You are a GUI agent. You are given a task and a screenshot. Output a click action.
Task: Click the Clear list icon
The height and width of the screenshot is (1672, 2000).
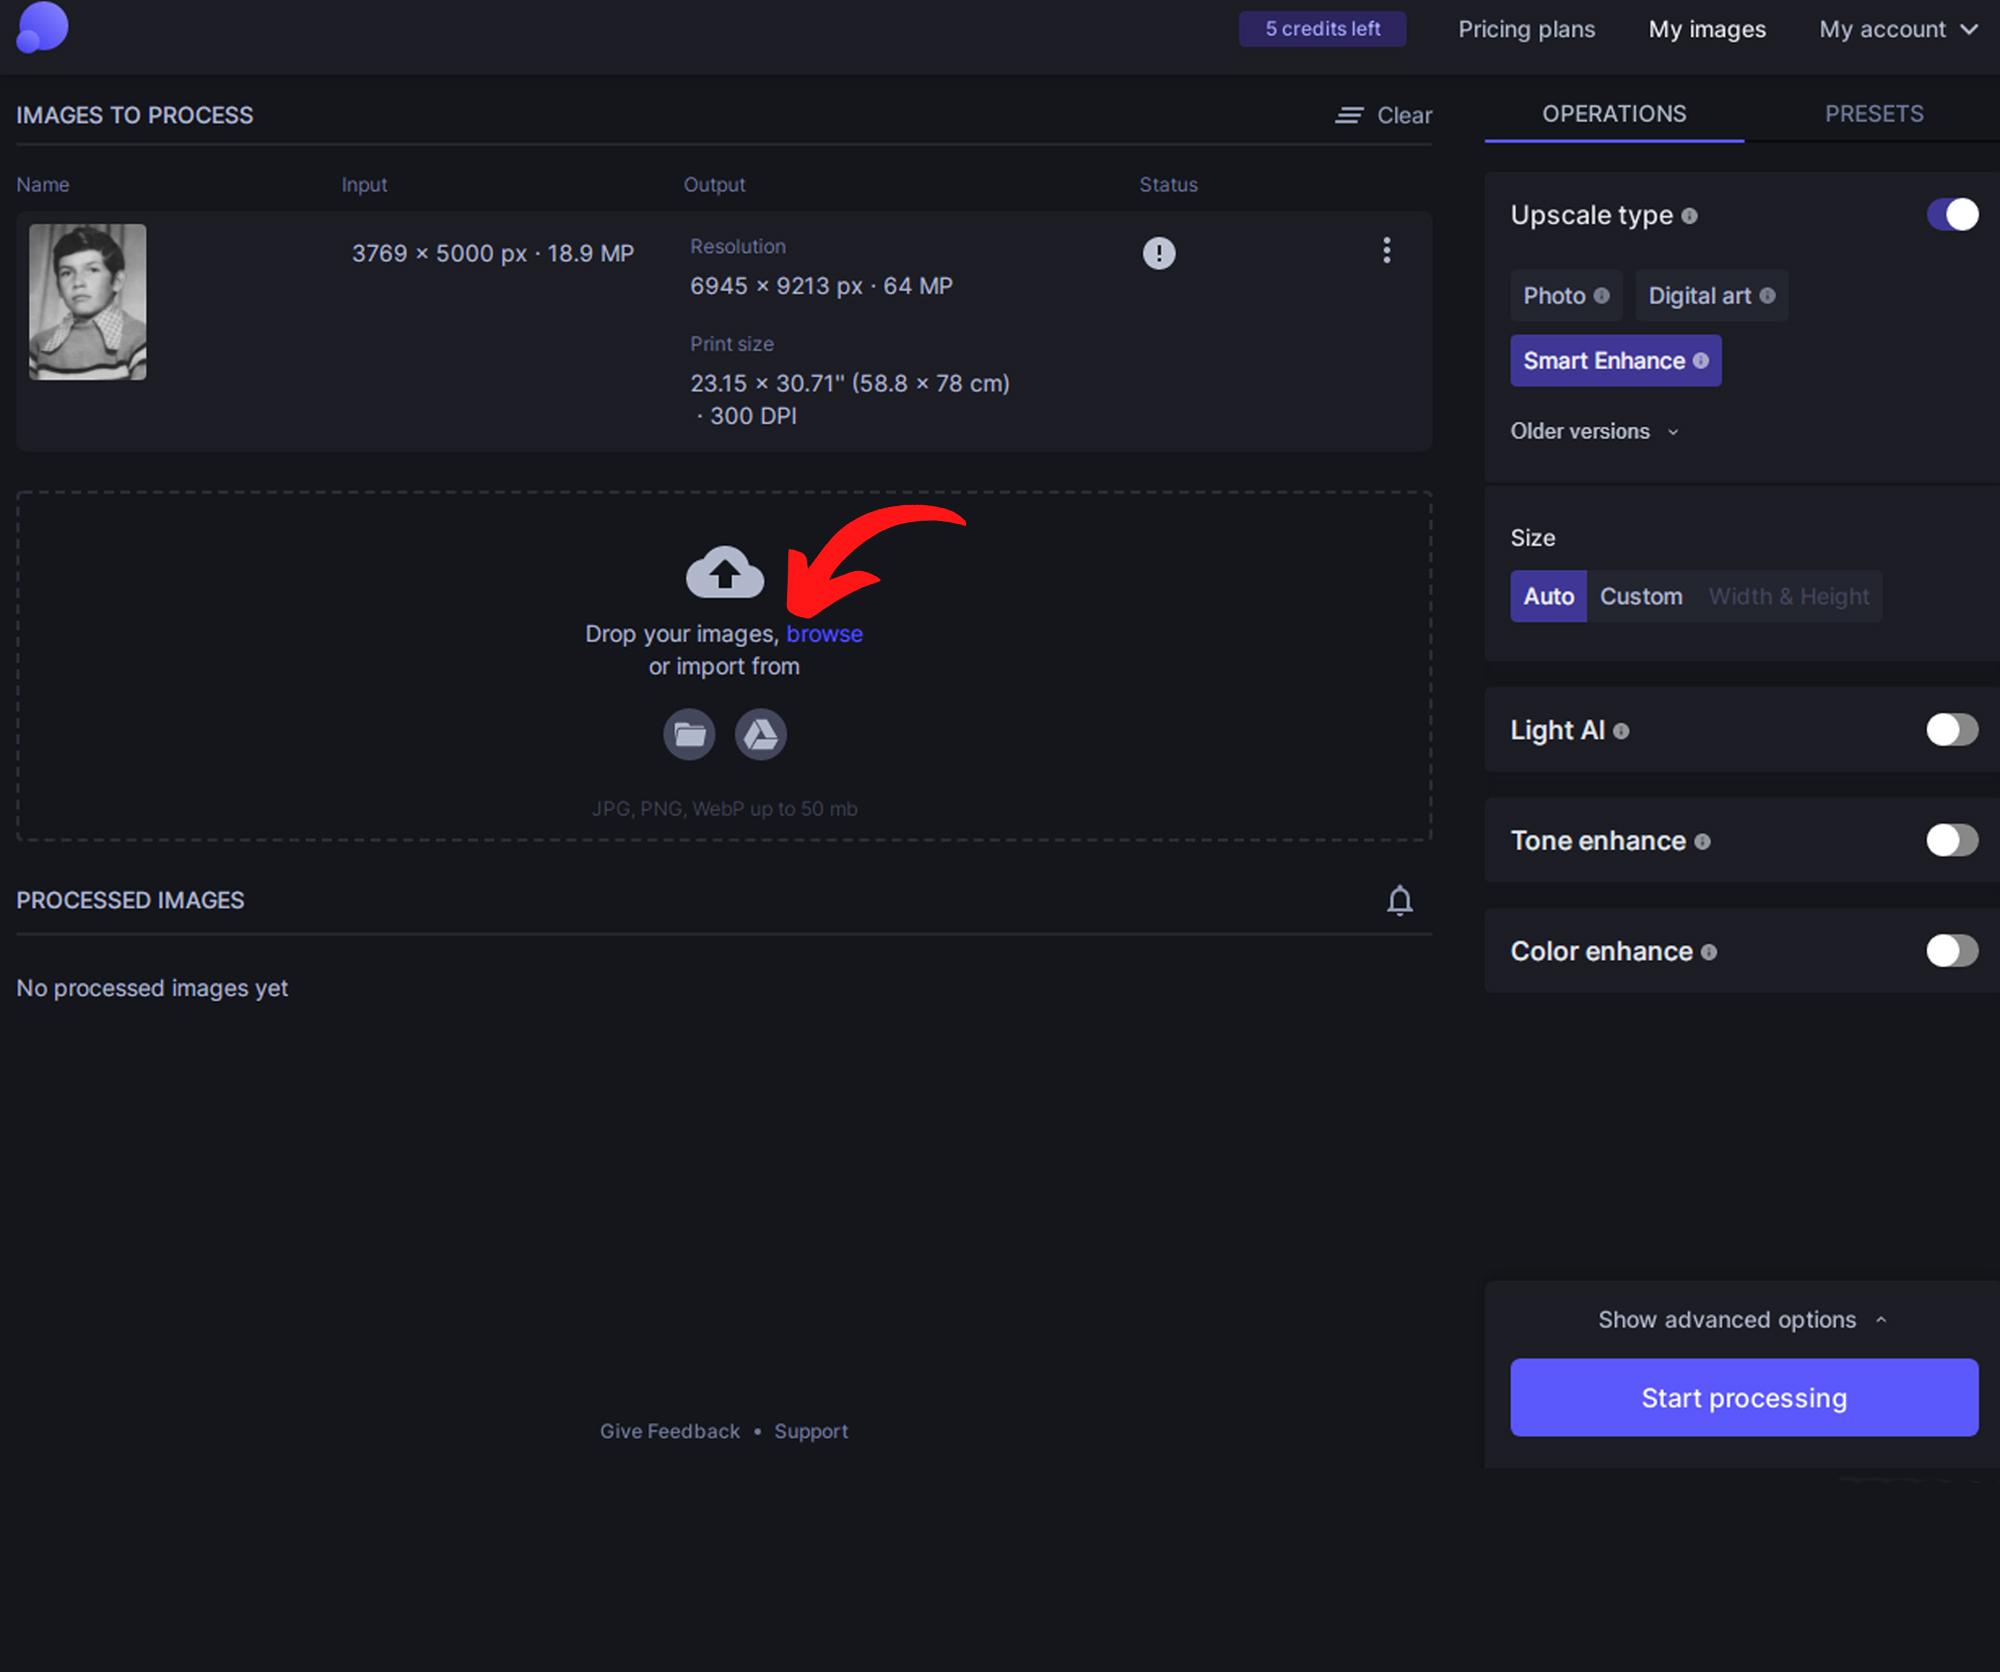coord(1349,116)
